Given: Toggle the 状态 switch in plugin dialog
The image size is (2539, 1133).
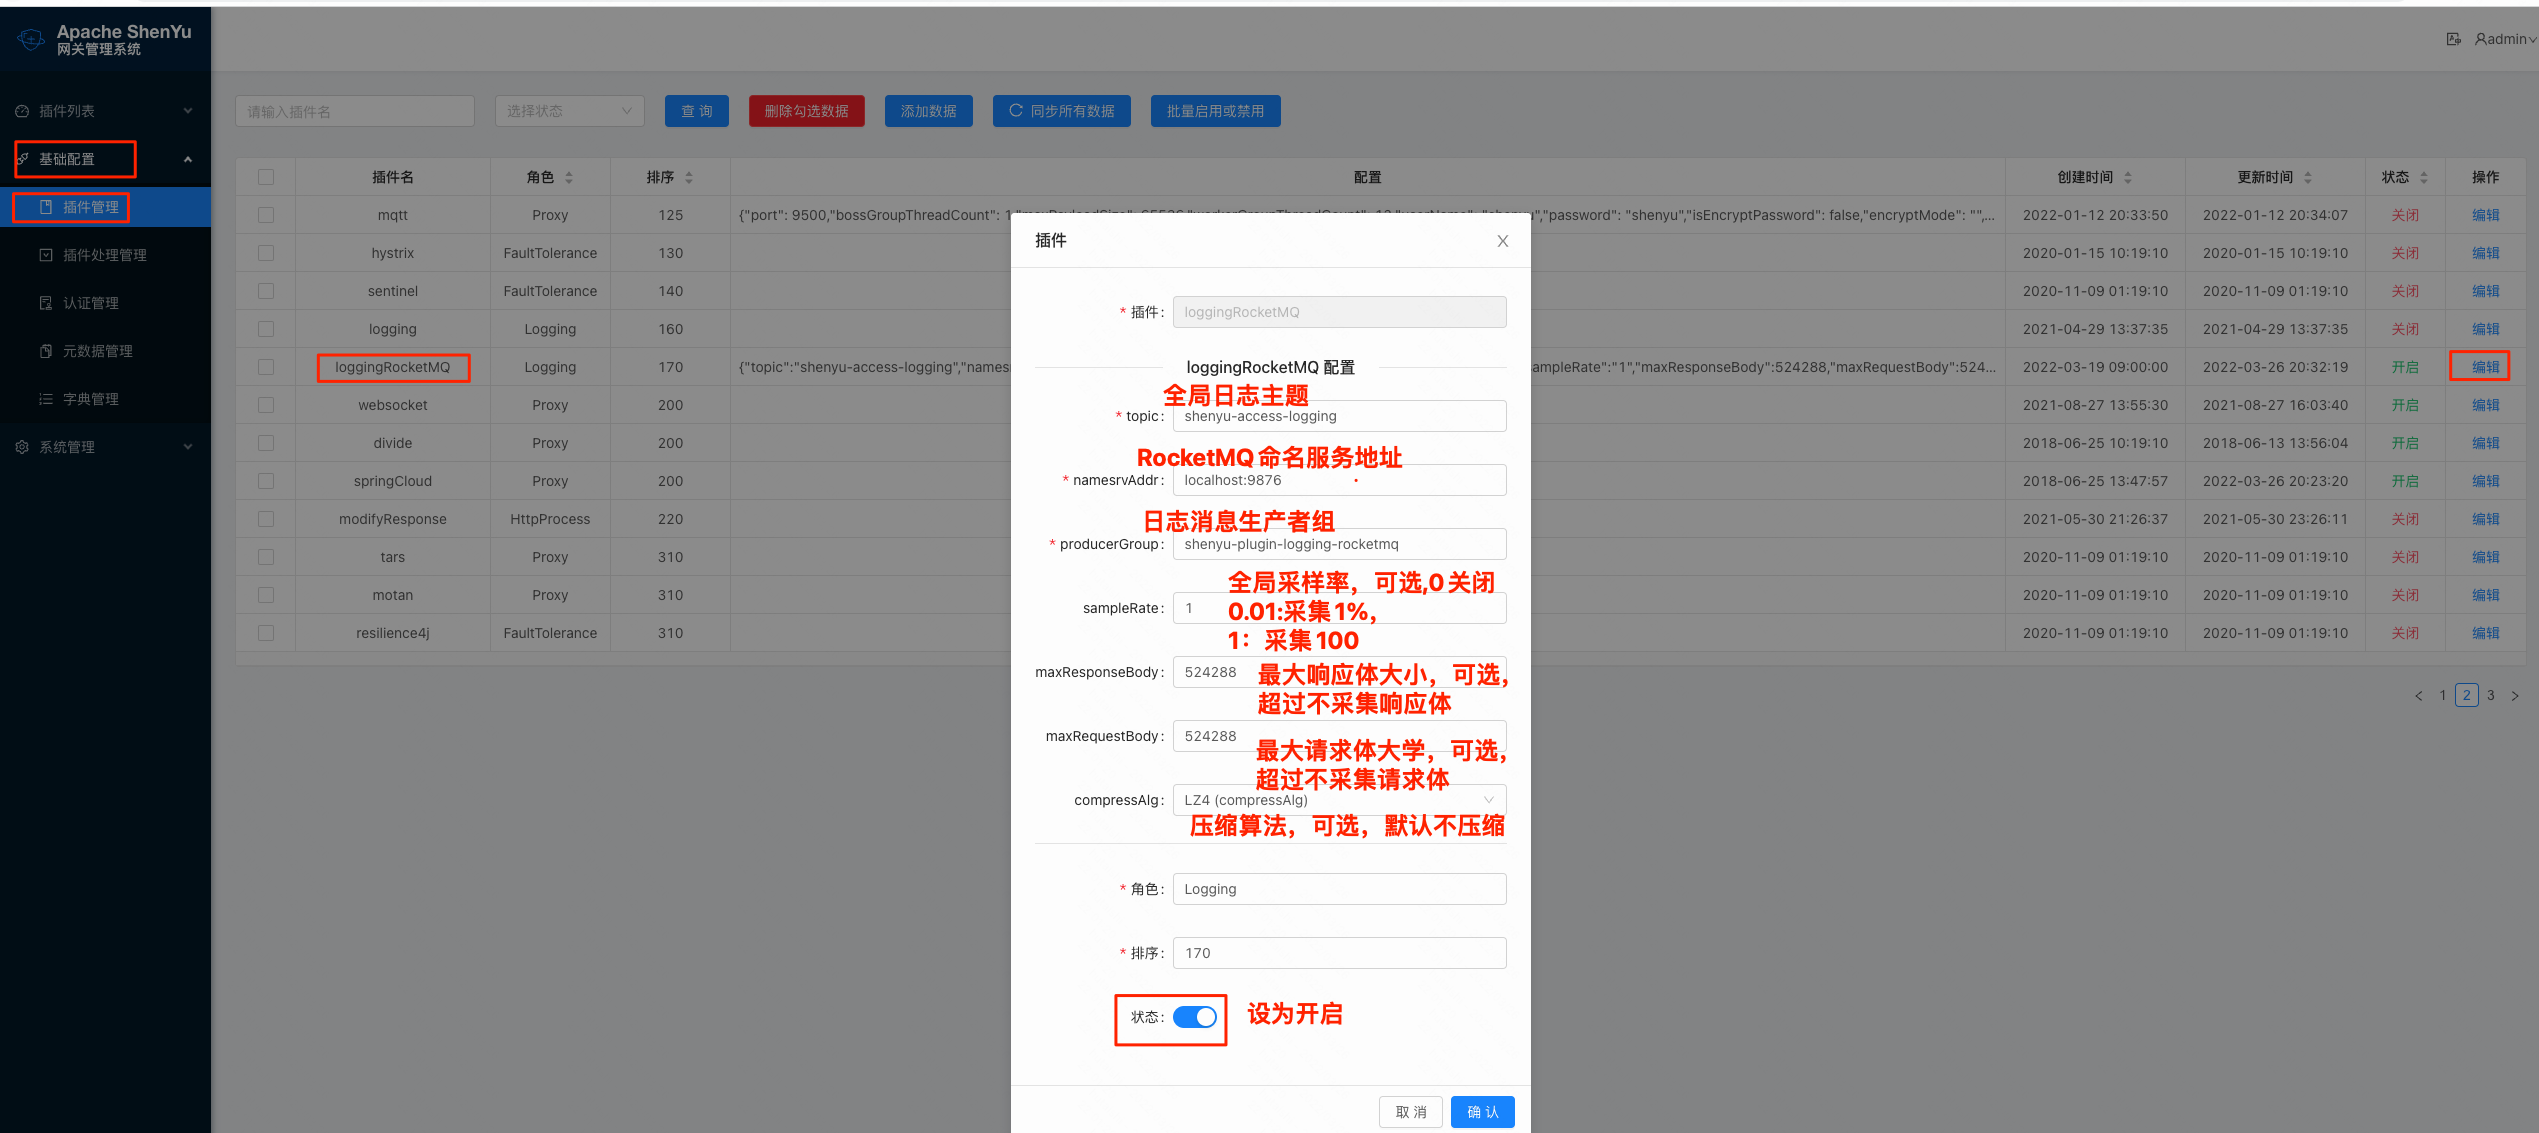Looking at the screenshot, I should click(x=1195, y=1017).
